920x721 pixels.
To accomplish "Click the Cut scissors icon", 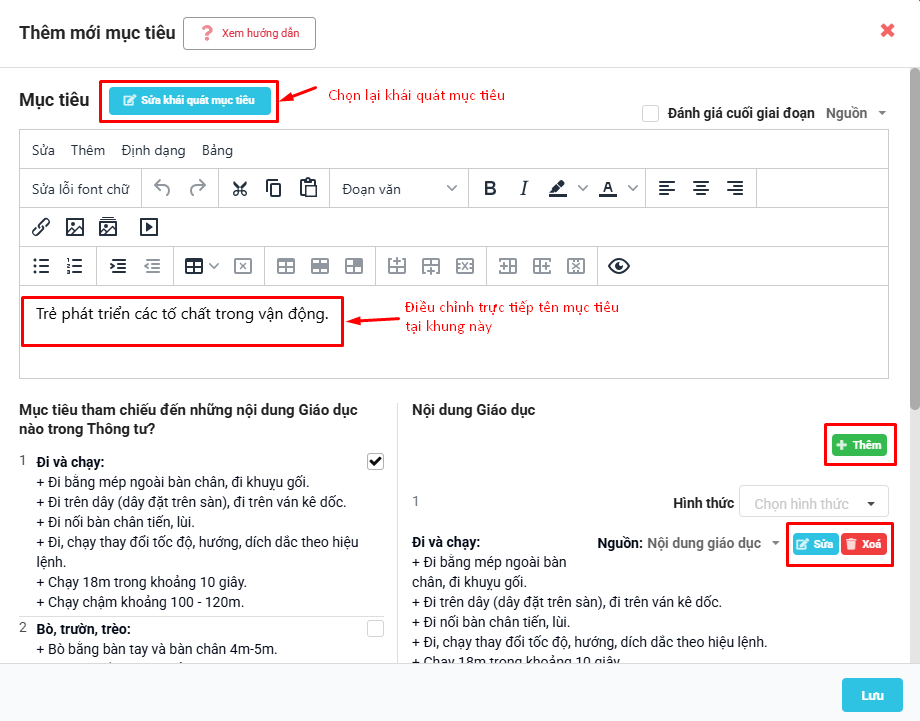I will pyautogui.click(x=240, y=189).
